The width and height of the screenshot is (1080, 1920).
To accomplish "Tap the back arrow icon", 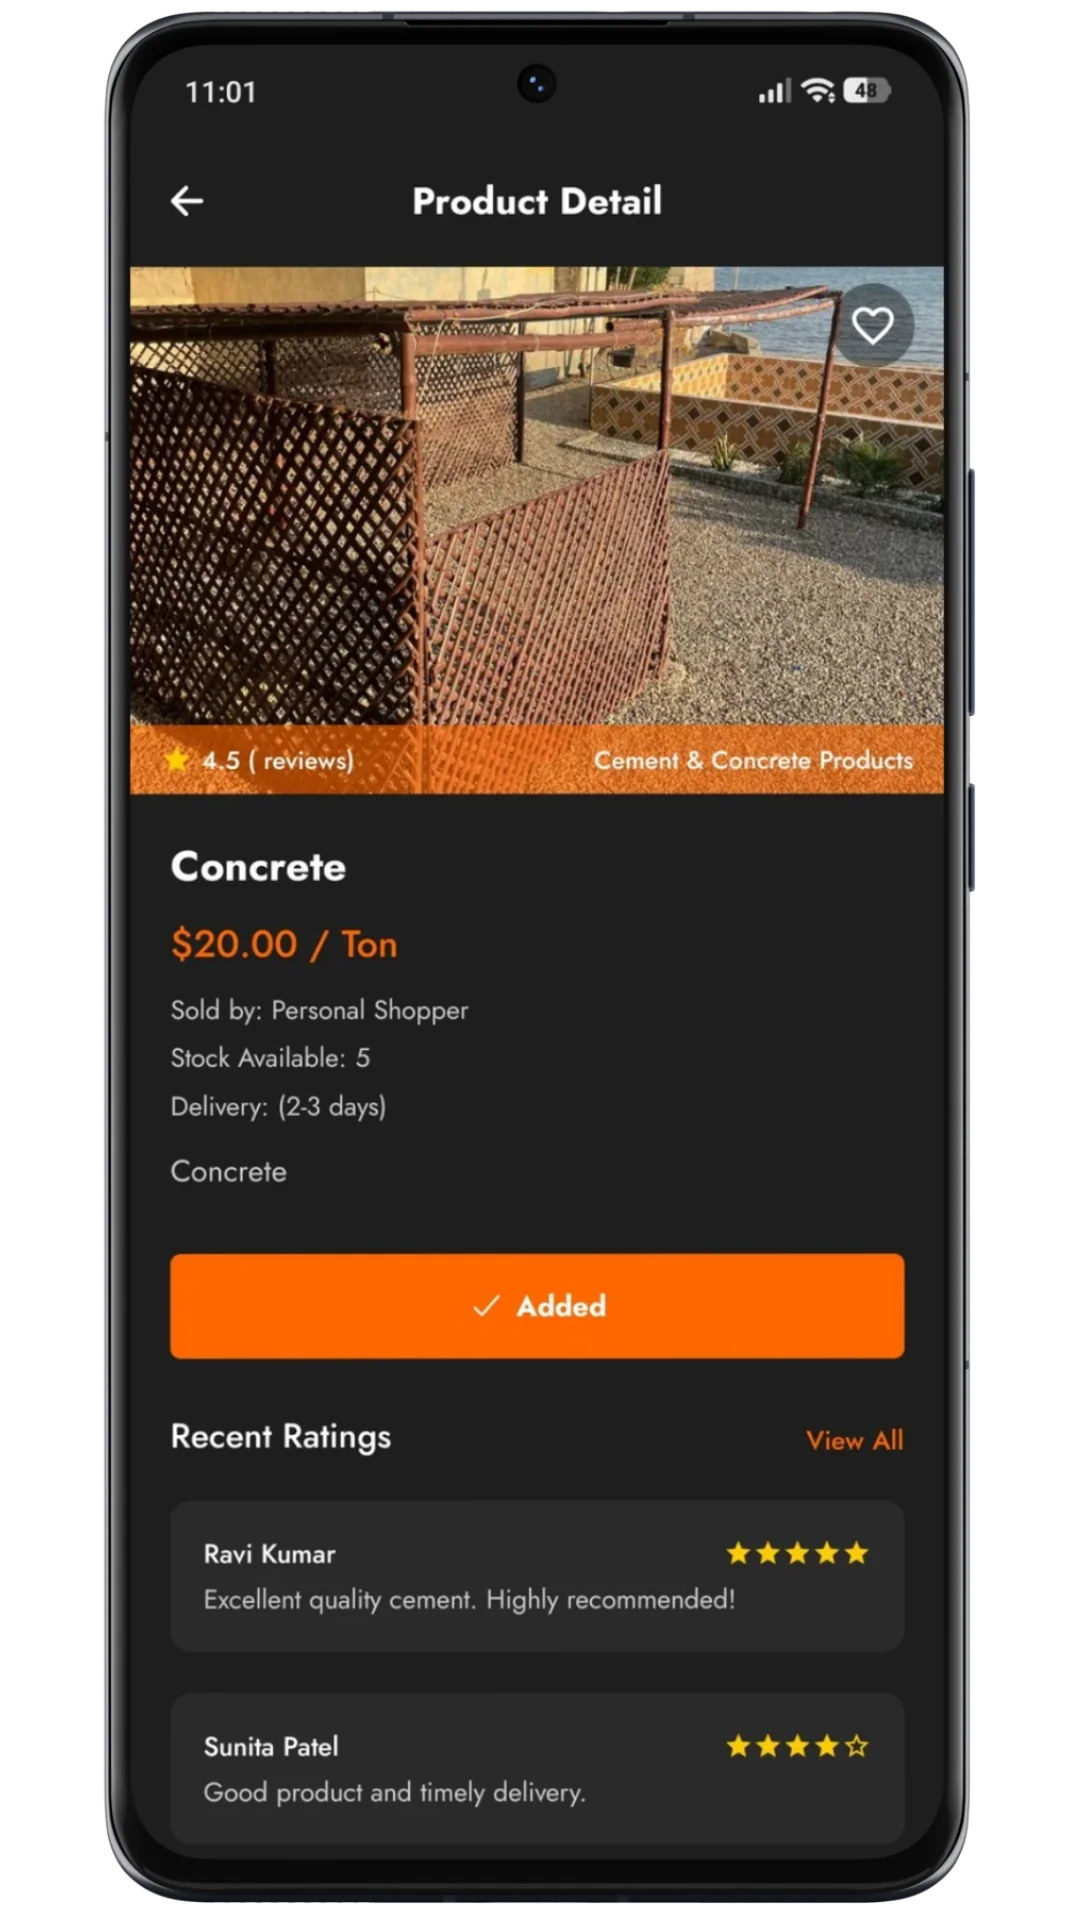I will point(187,201).
